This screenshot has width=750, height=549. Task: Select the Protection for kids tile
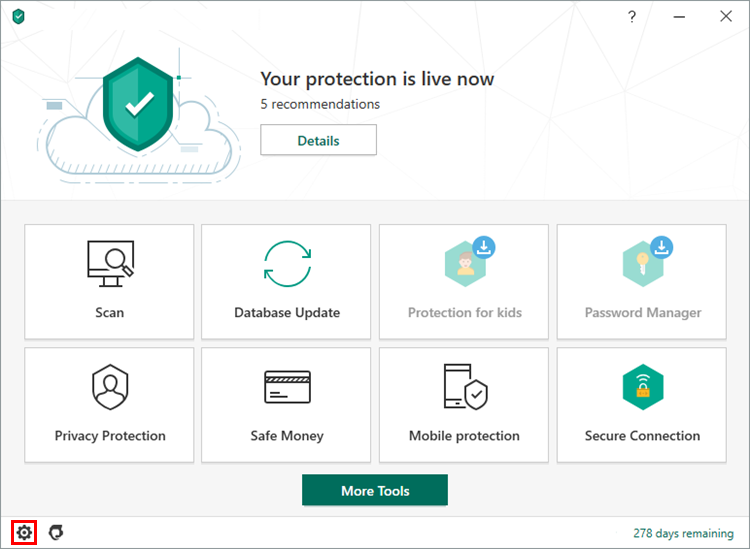tap(464, 282)
